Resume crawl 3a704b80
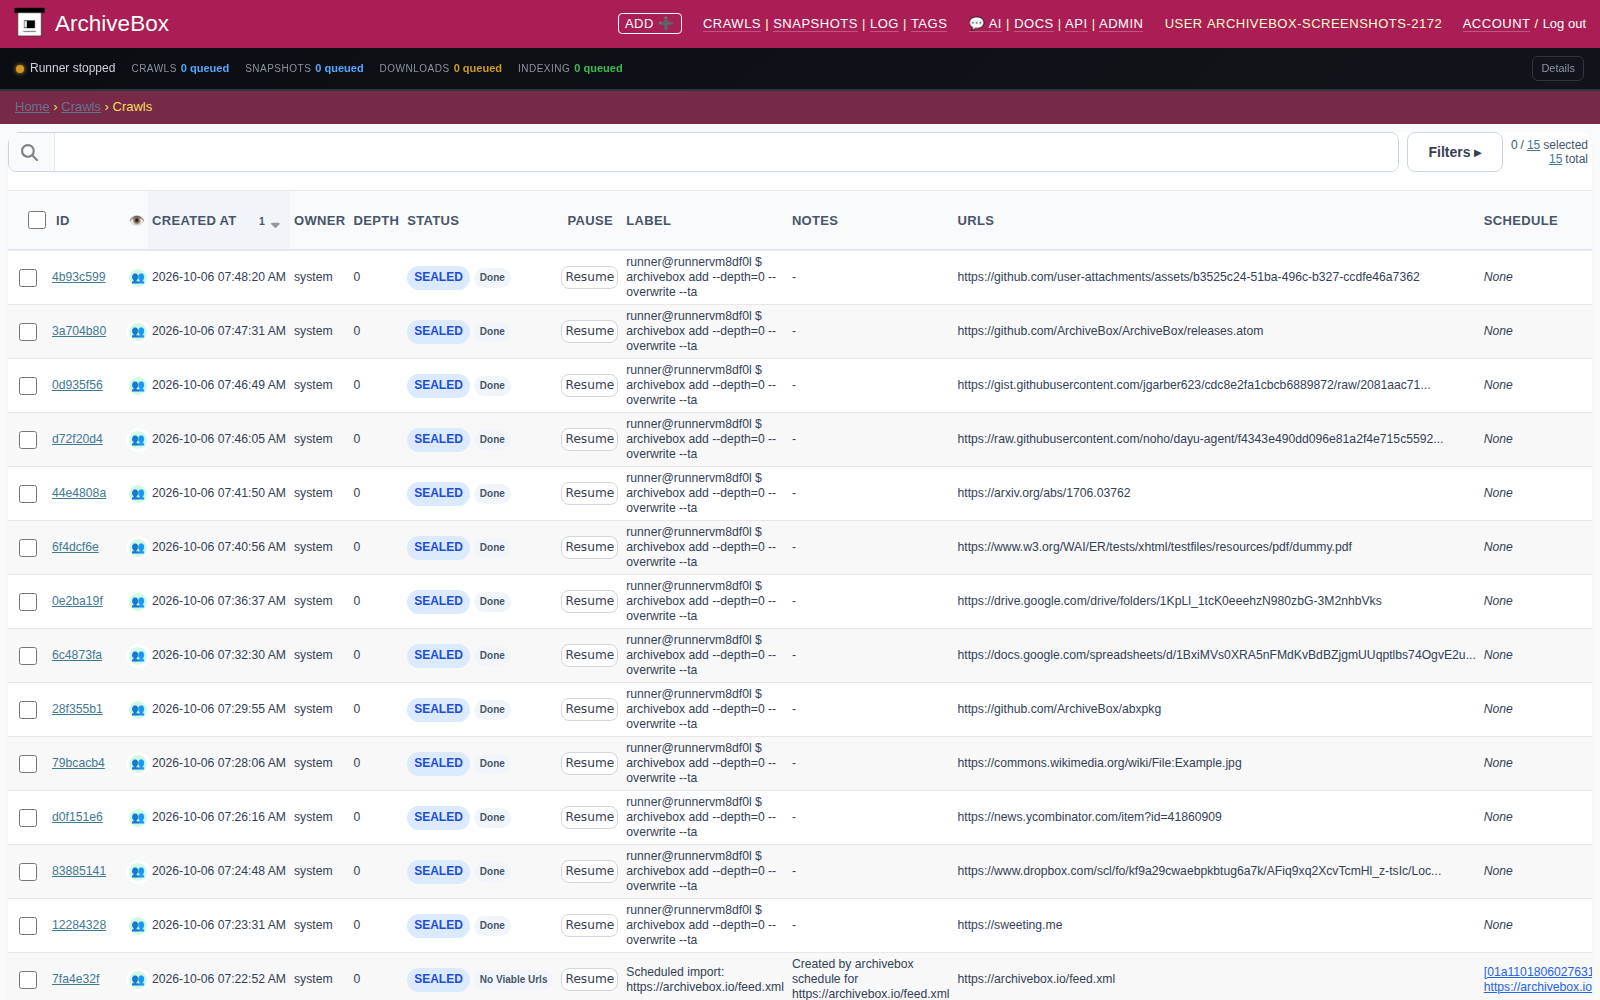Screen dimensions: 1600x1000 tap(590, 331)
